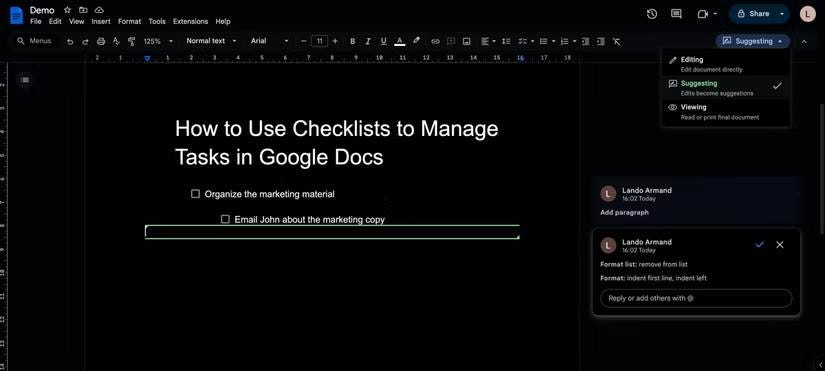This screenshot has height=371, width=825.
Task: Open the line and paragraph spacing menu
Action: [x=506, y=41]
